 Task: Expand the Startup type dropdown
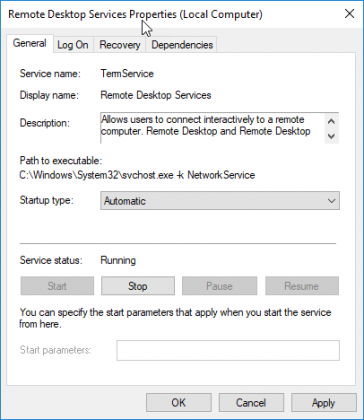point(220,201)
